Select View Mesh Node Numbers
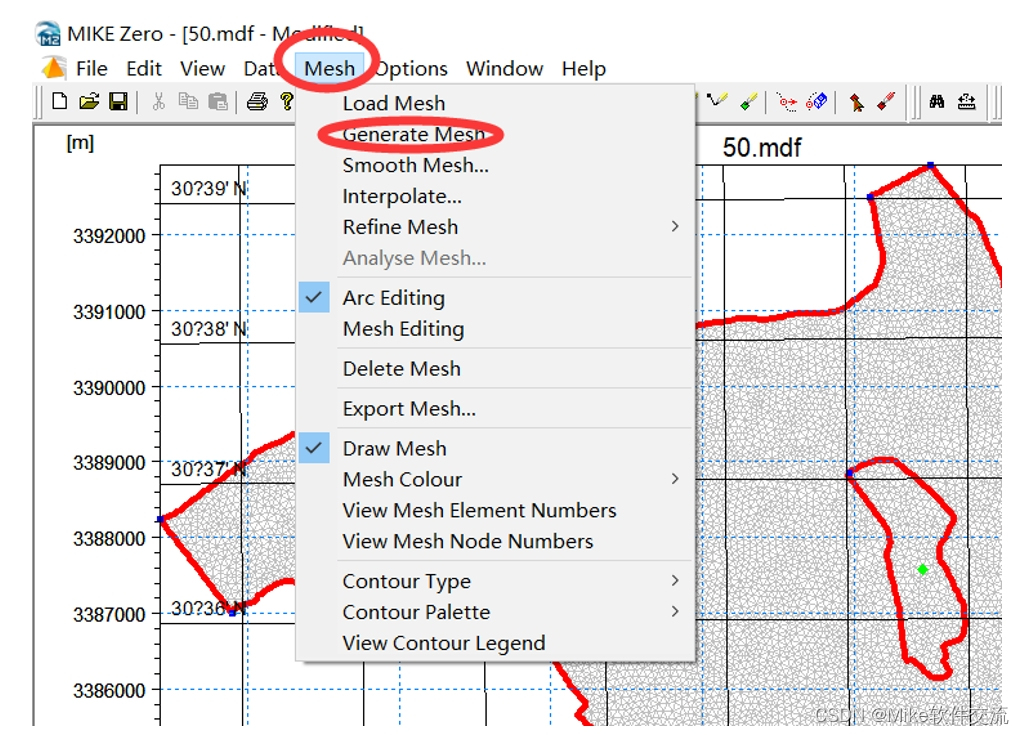The width and height of the screenshot is (1024, 735). (x=468, y=542)
